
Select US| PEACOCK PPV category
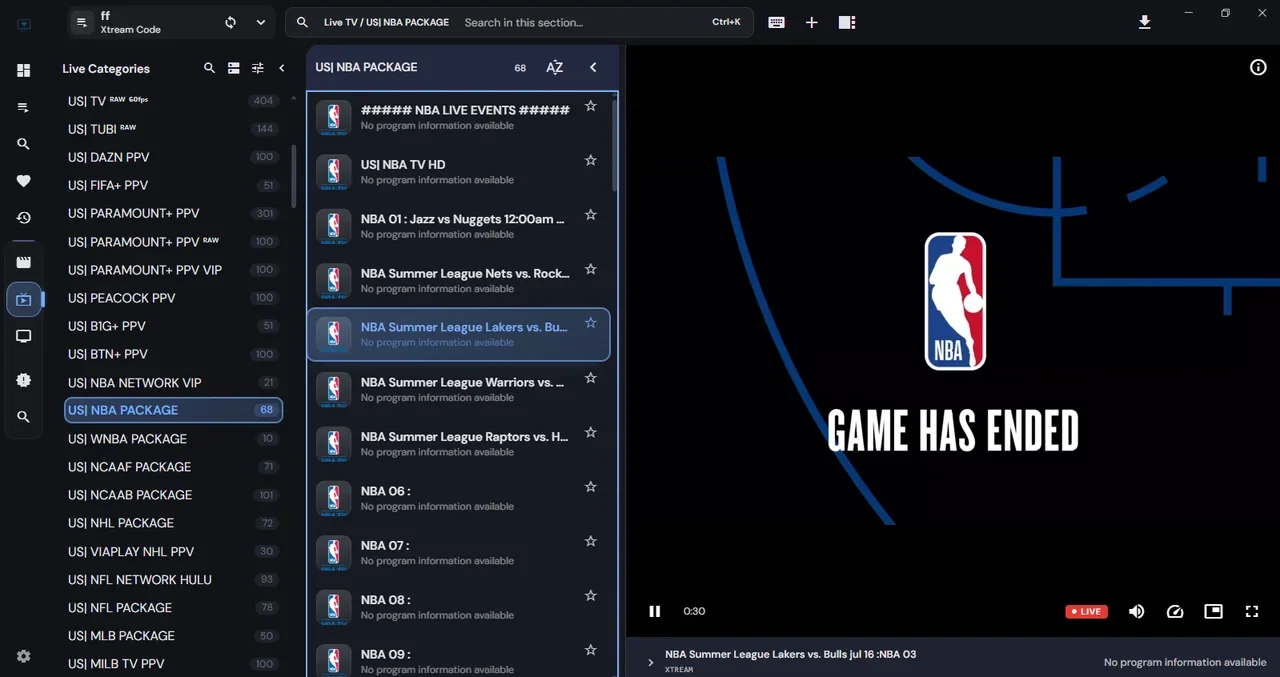click(x=174, y=298)
